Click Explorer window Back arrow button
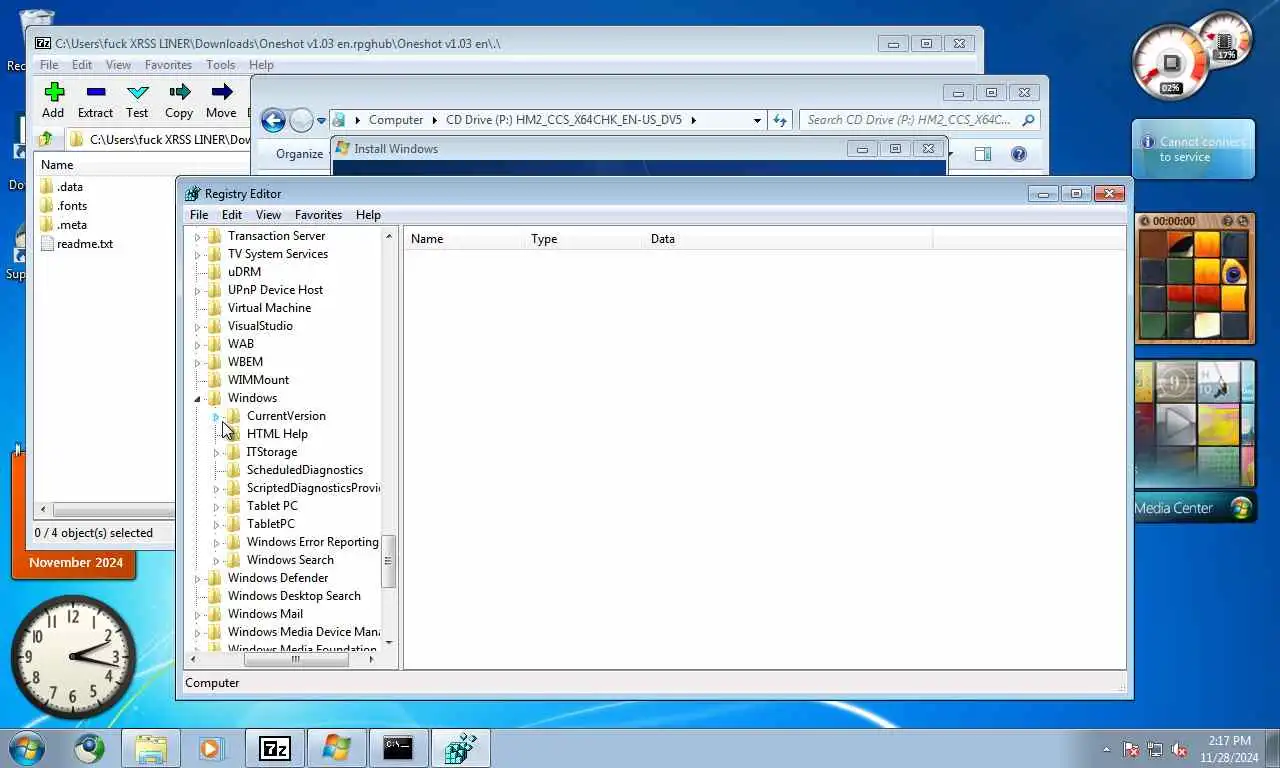Image resolution: width=1280 pixels, height=768 pixels. click(273, 121)
